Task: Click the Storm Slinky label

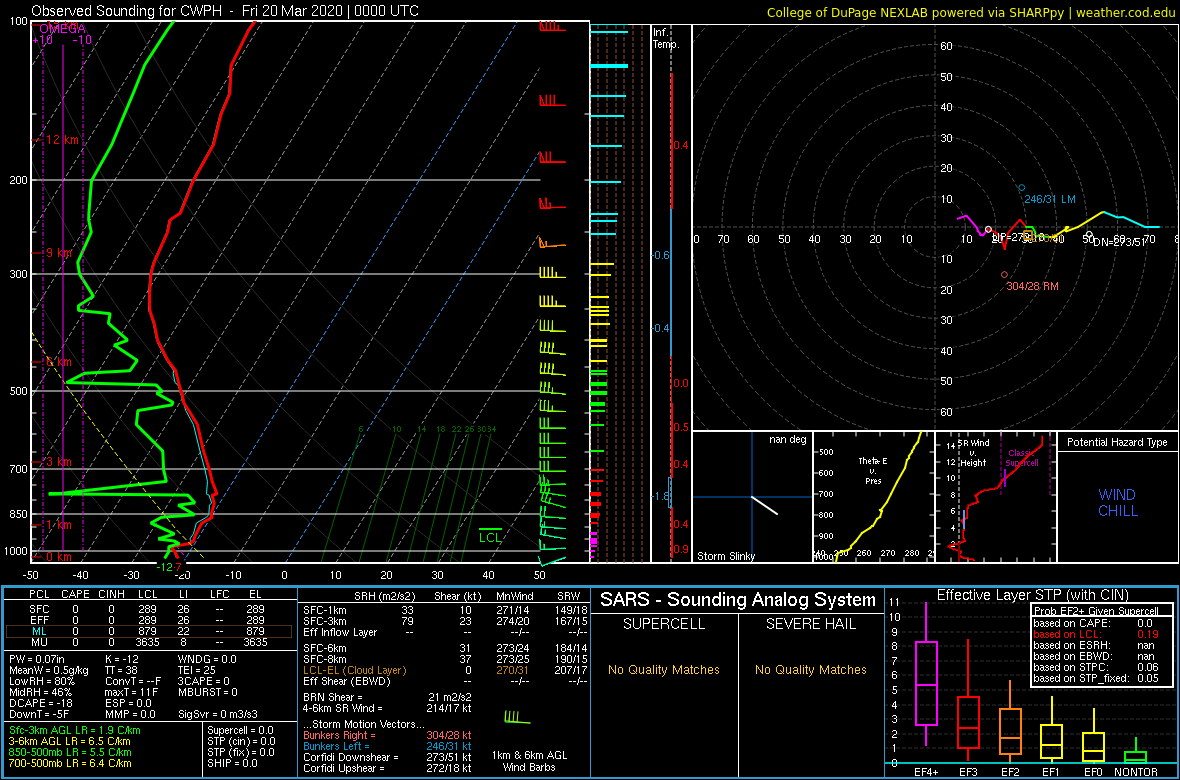Action: coord(725,556)
